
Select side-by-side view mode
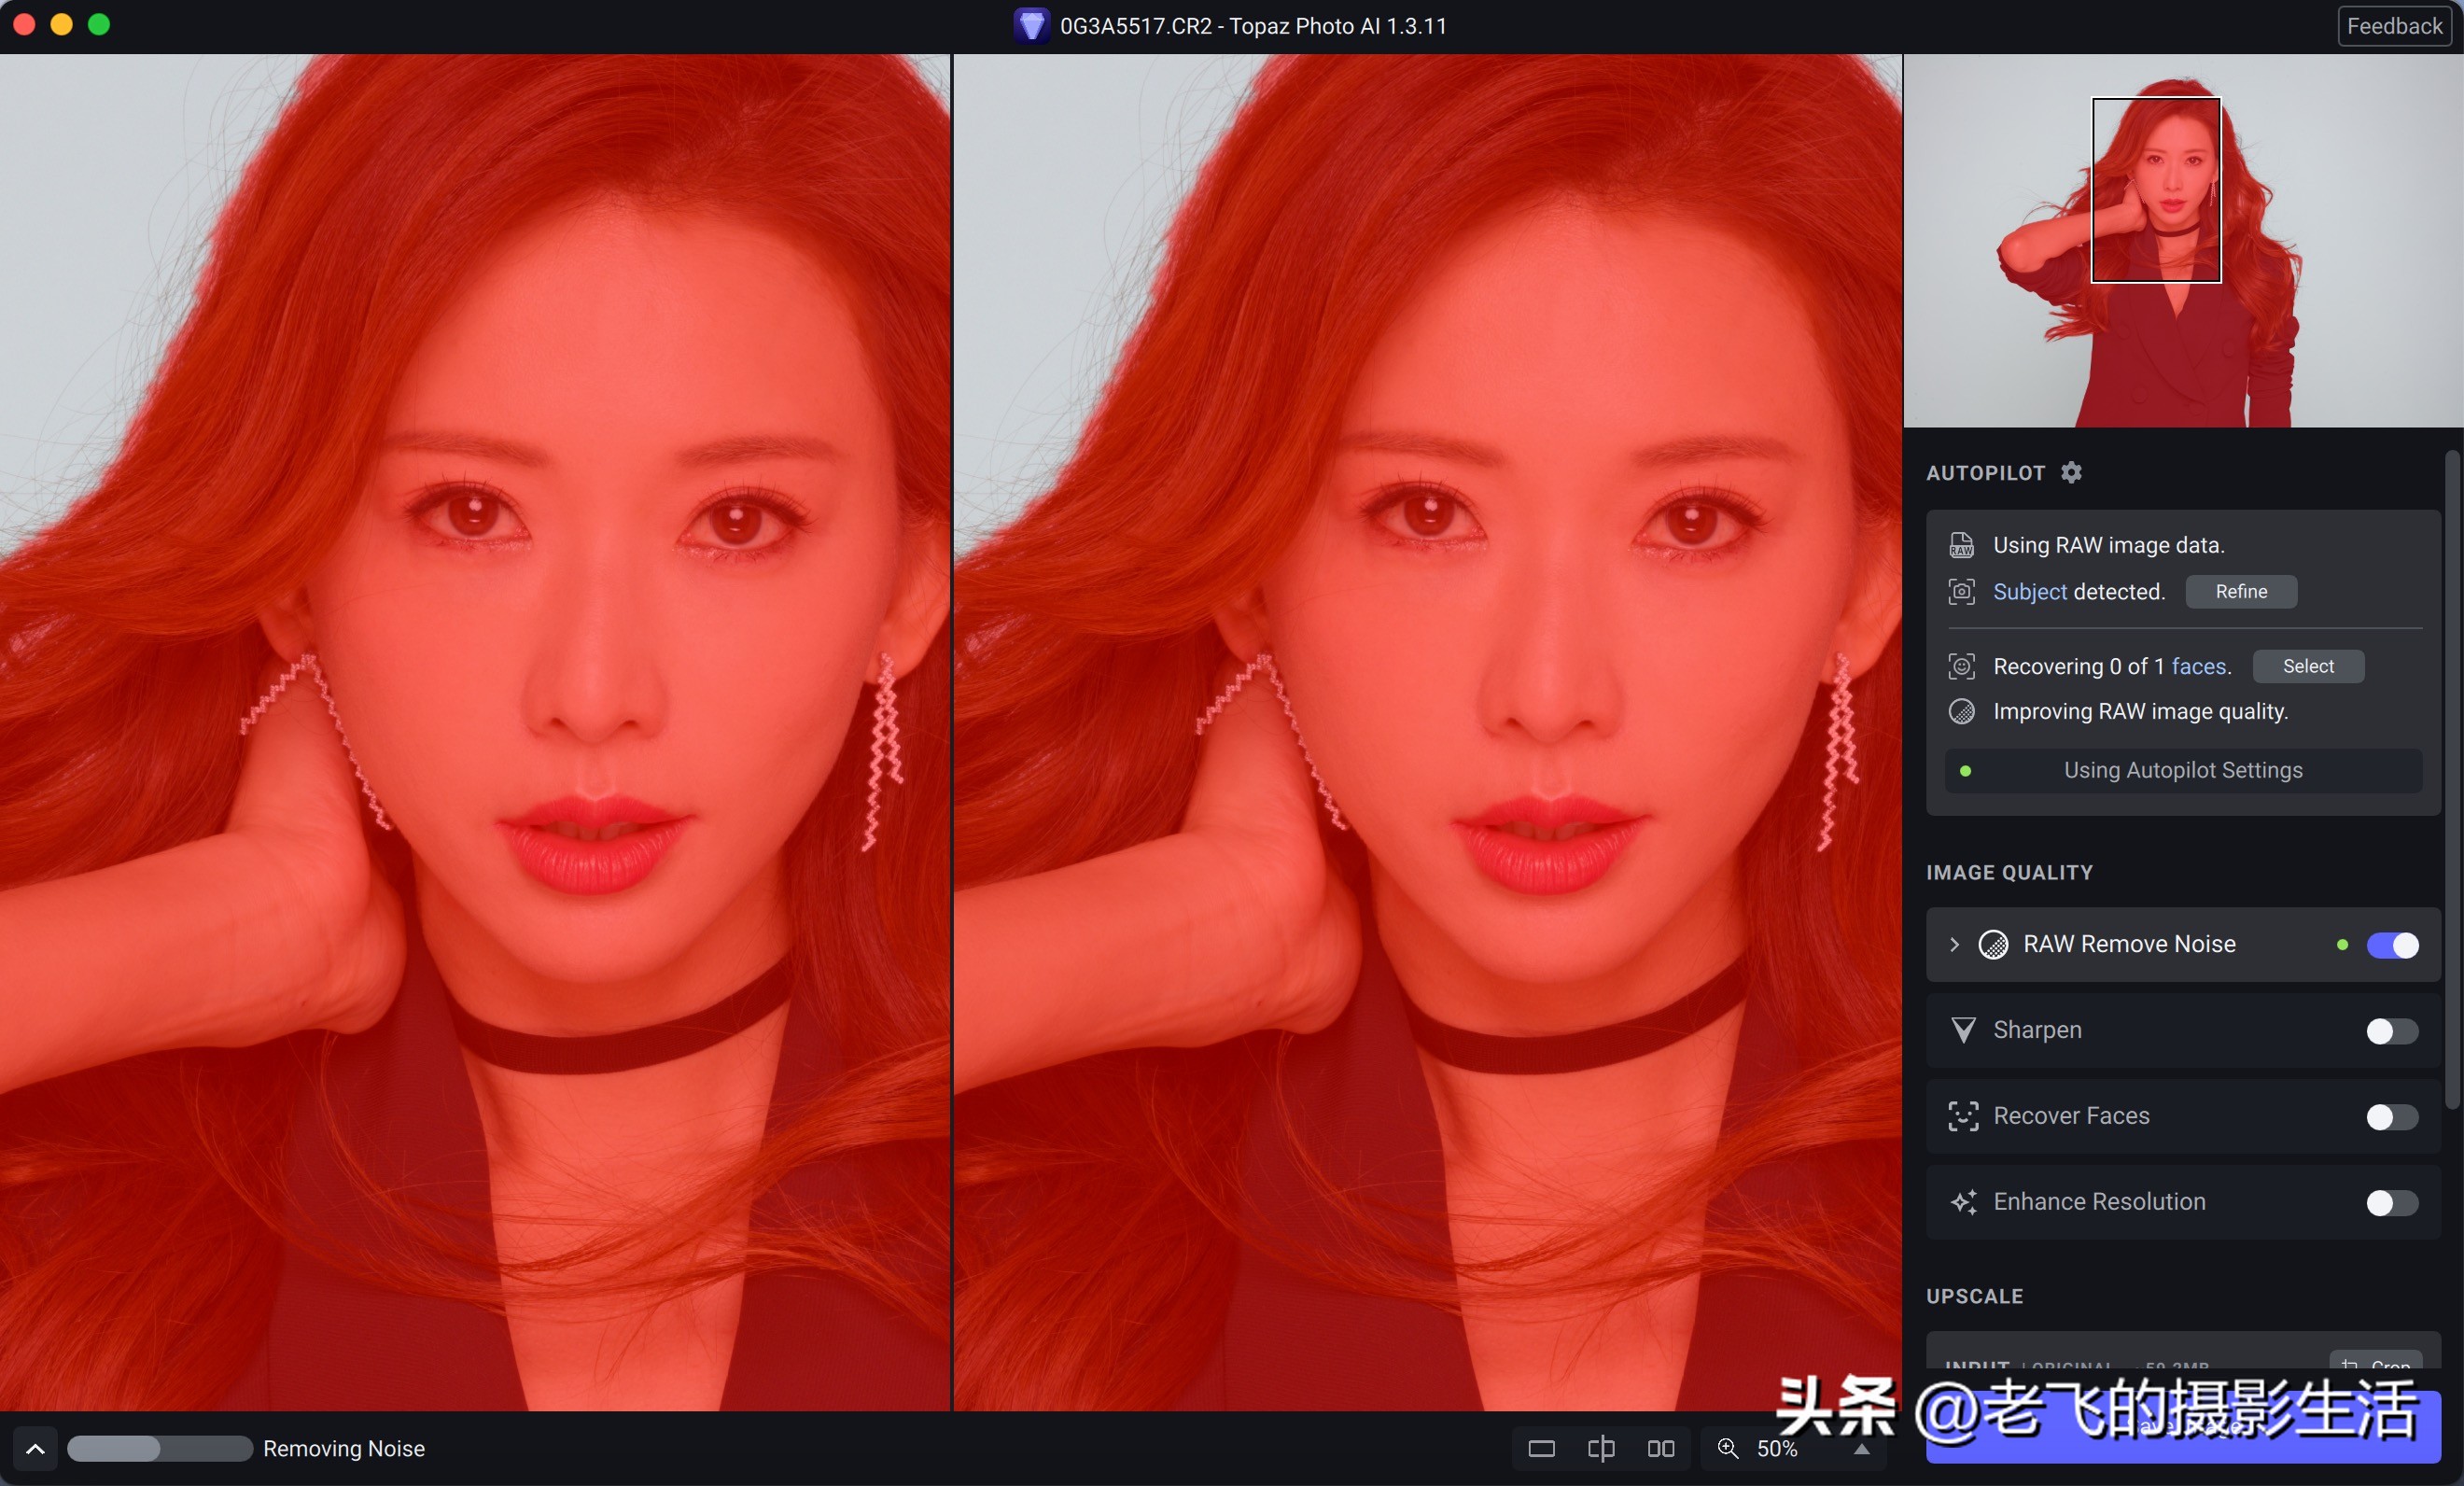[x=1660, y=1449]
